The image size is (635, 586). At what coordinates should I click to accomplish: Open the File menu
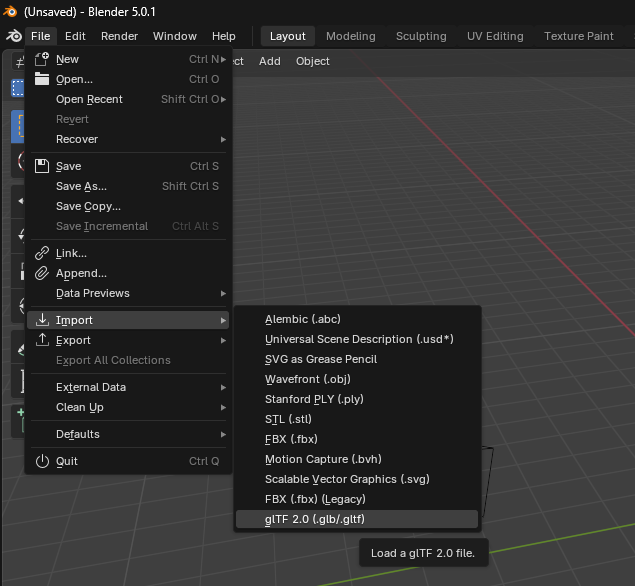click(40, 36)
